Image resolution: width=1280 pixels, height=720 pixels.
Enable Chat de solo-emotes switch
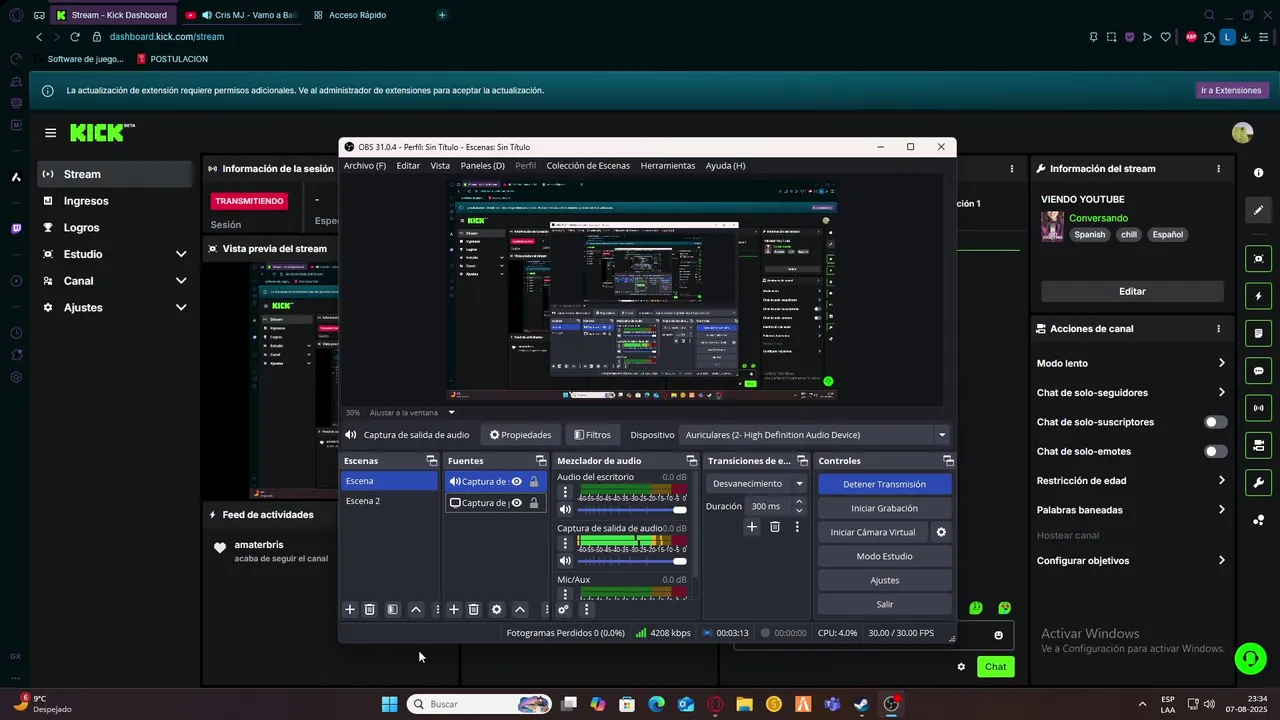coord(1216,451)
